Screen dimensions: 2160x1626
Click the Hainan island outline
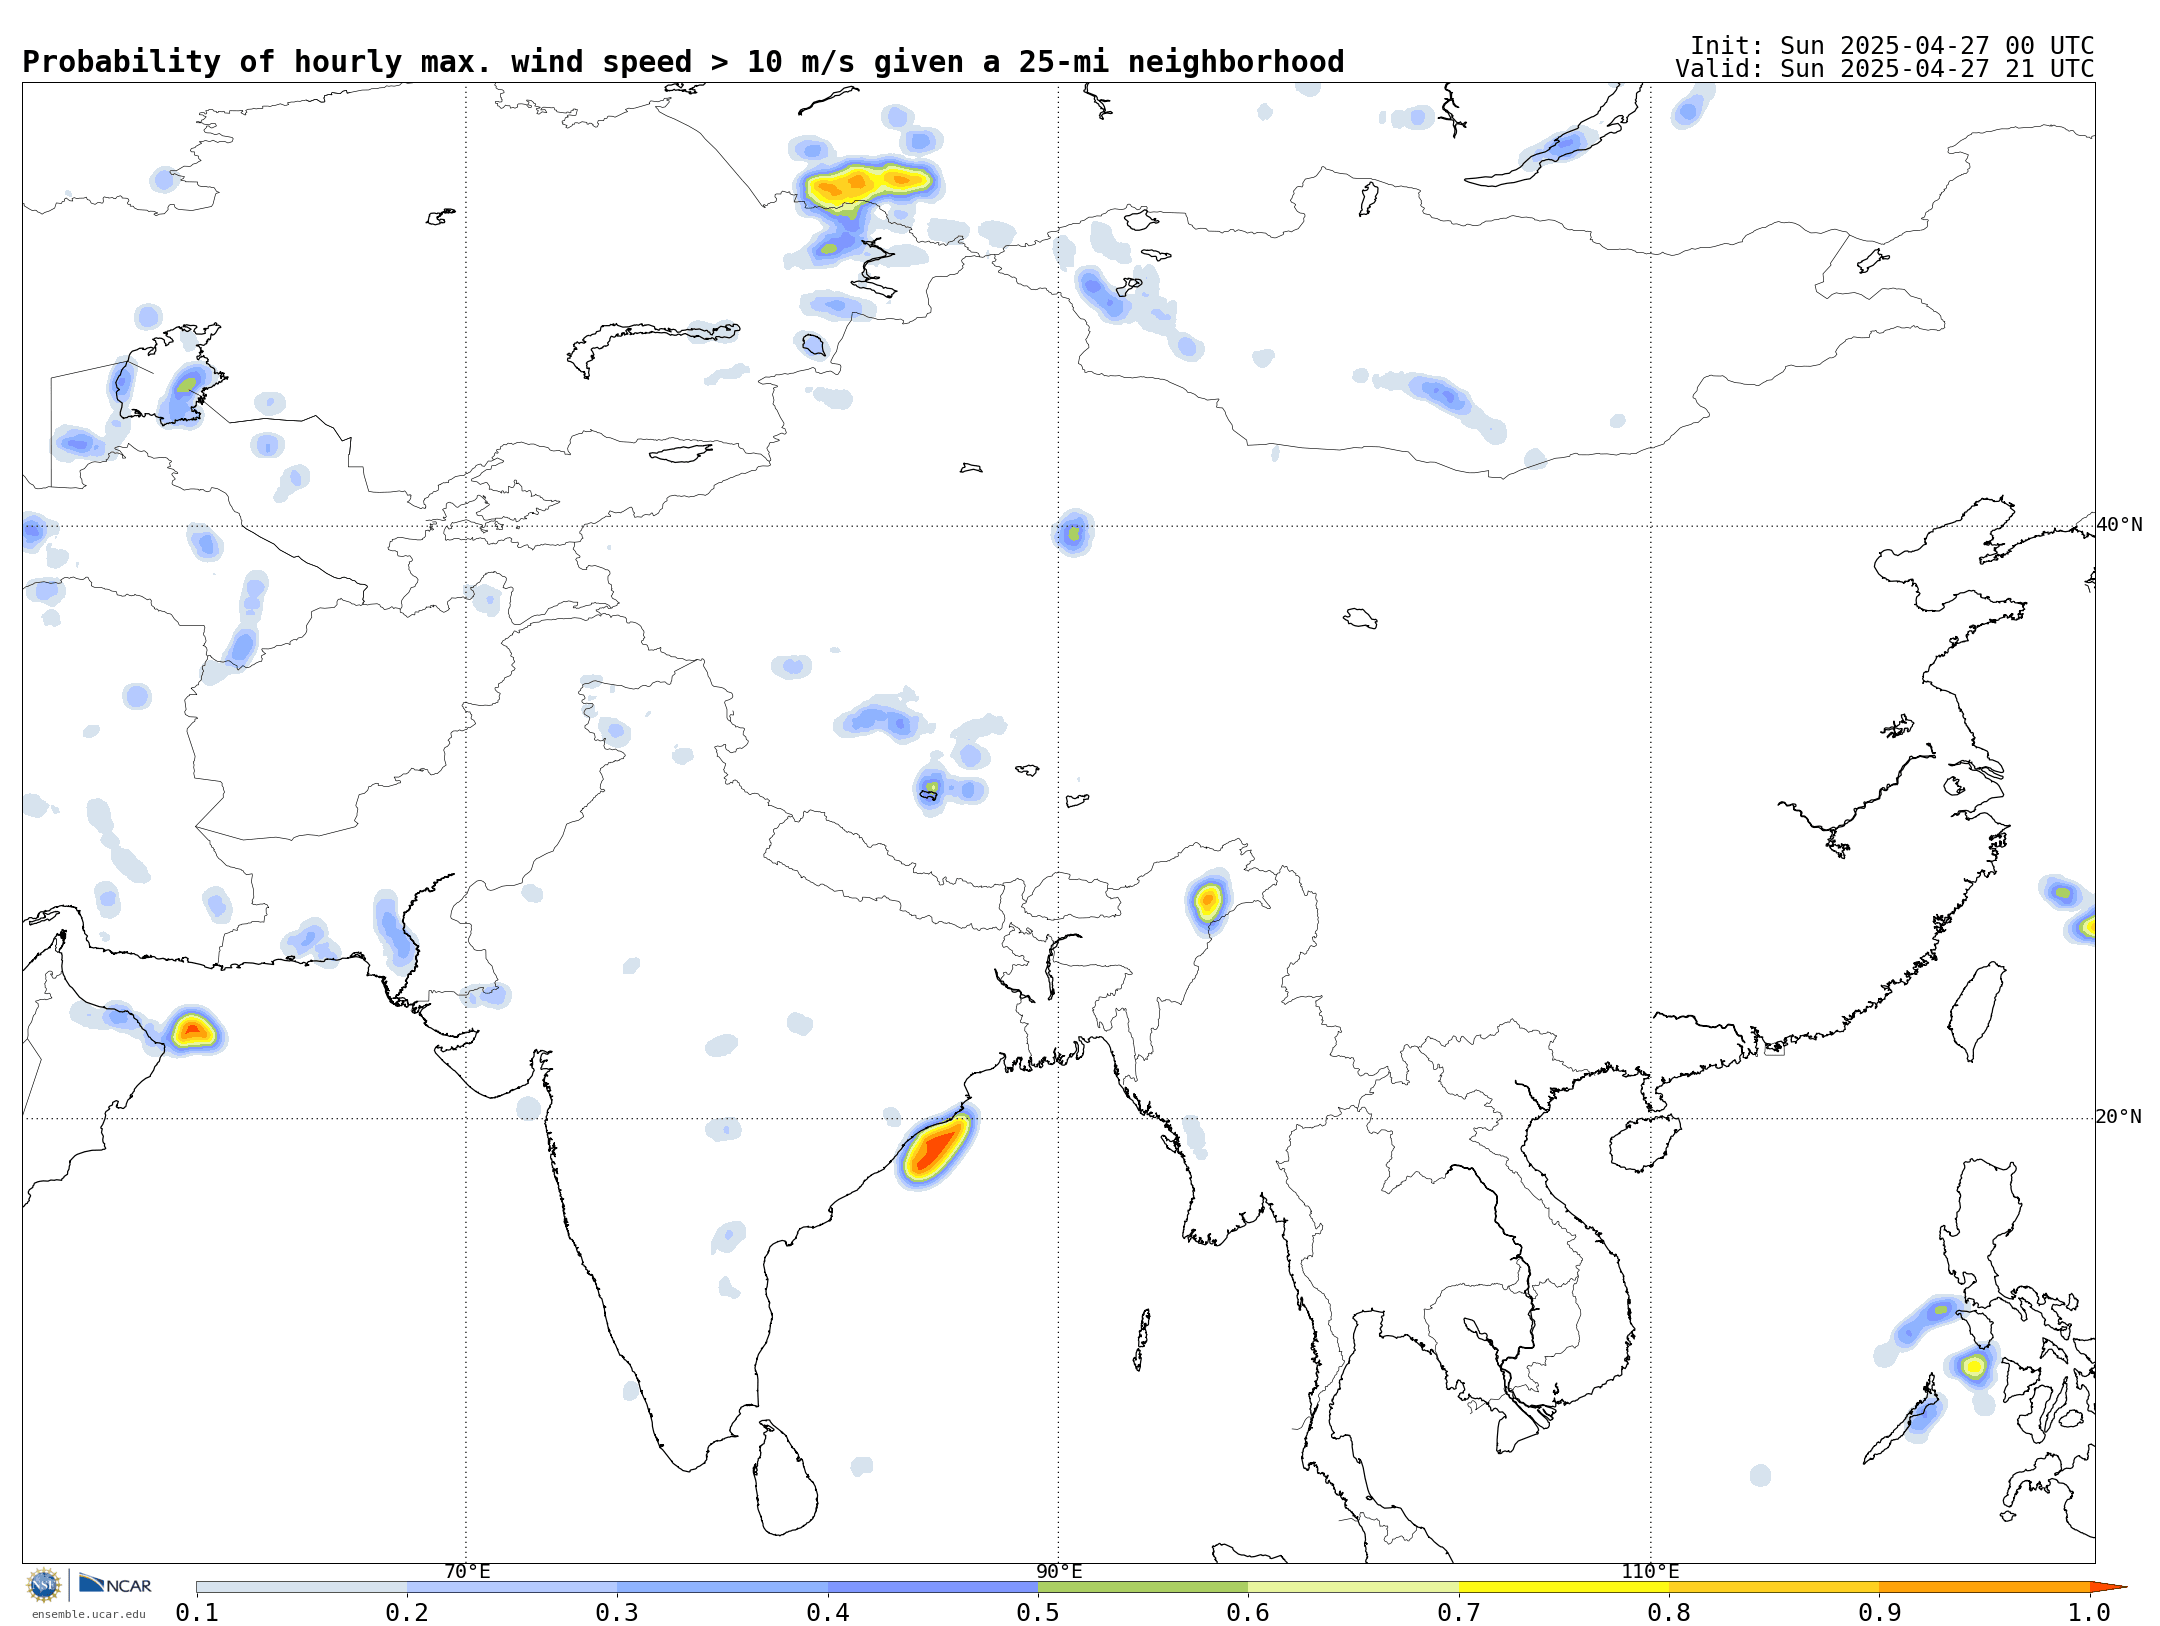point(1645,1144)
